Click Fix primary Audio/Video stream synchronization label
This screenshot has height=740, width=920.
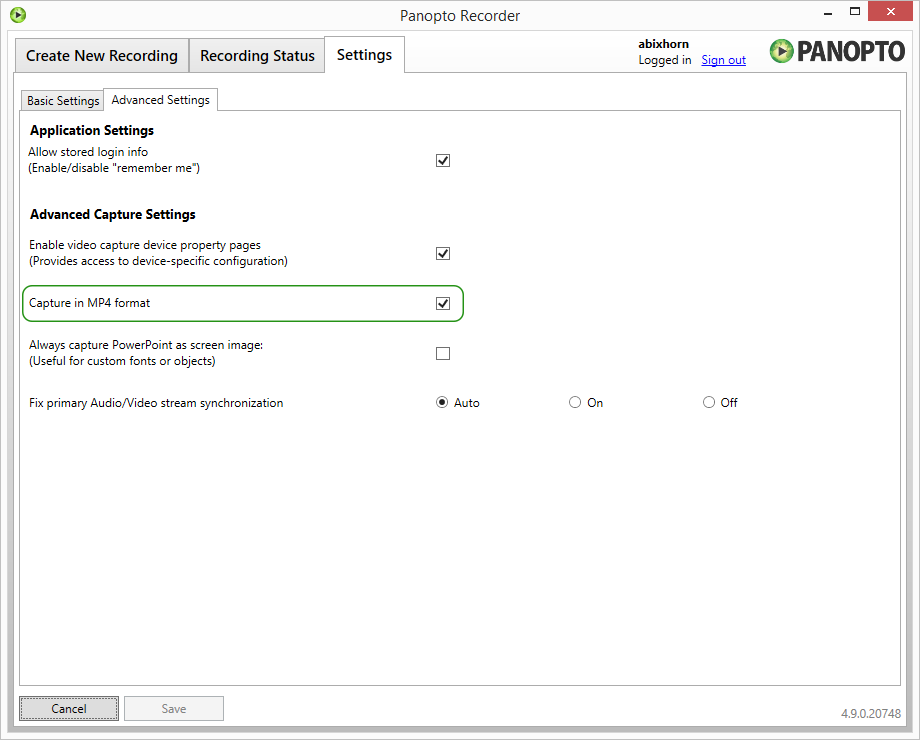pyautogui.click(x=156, y=403)
